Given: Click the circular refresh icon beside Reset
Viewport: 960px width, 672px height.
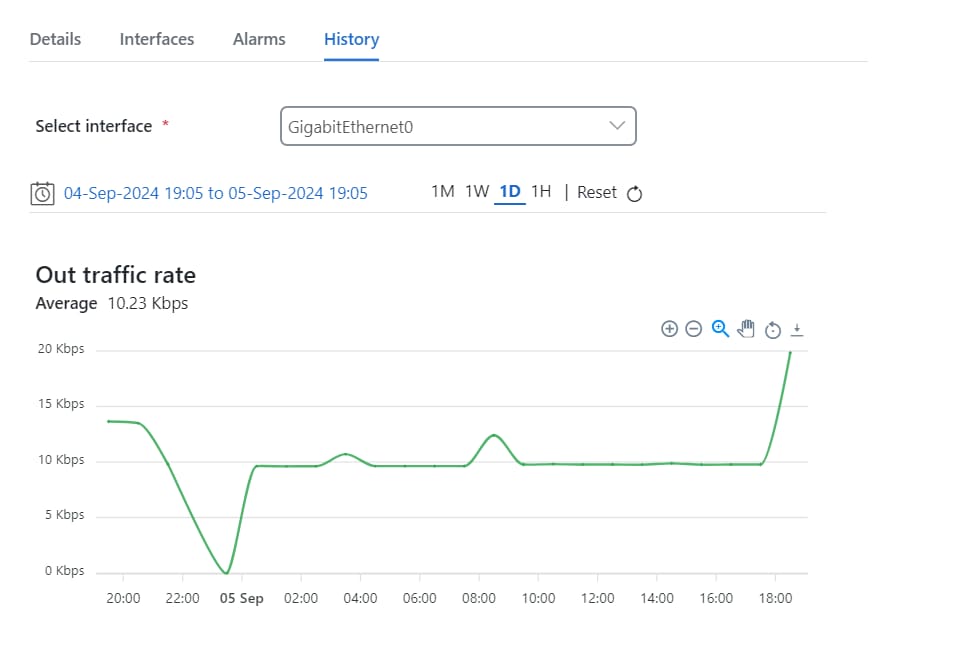Looking at the screenshot, I should pos(634,193).
